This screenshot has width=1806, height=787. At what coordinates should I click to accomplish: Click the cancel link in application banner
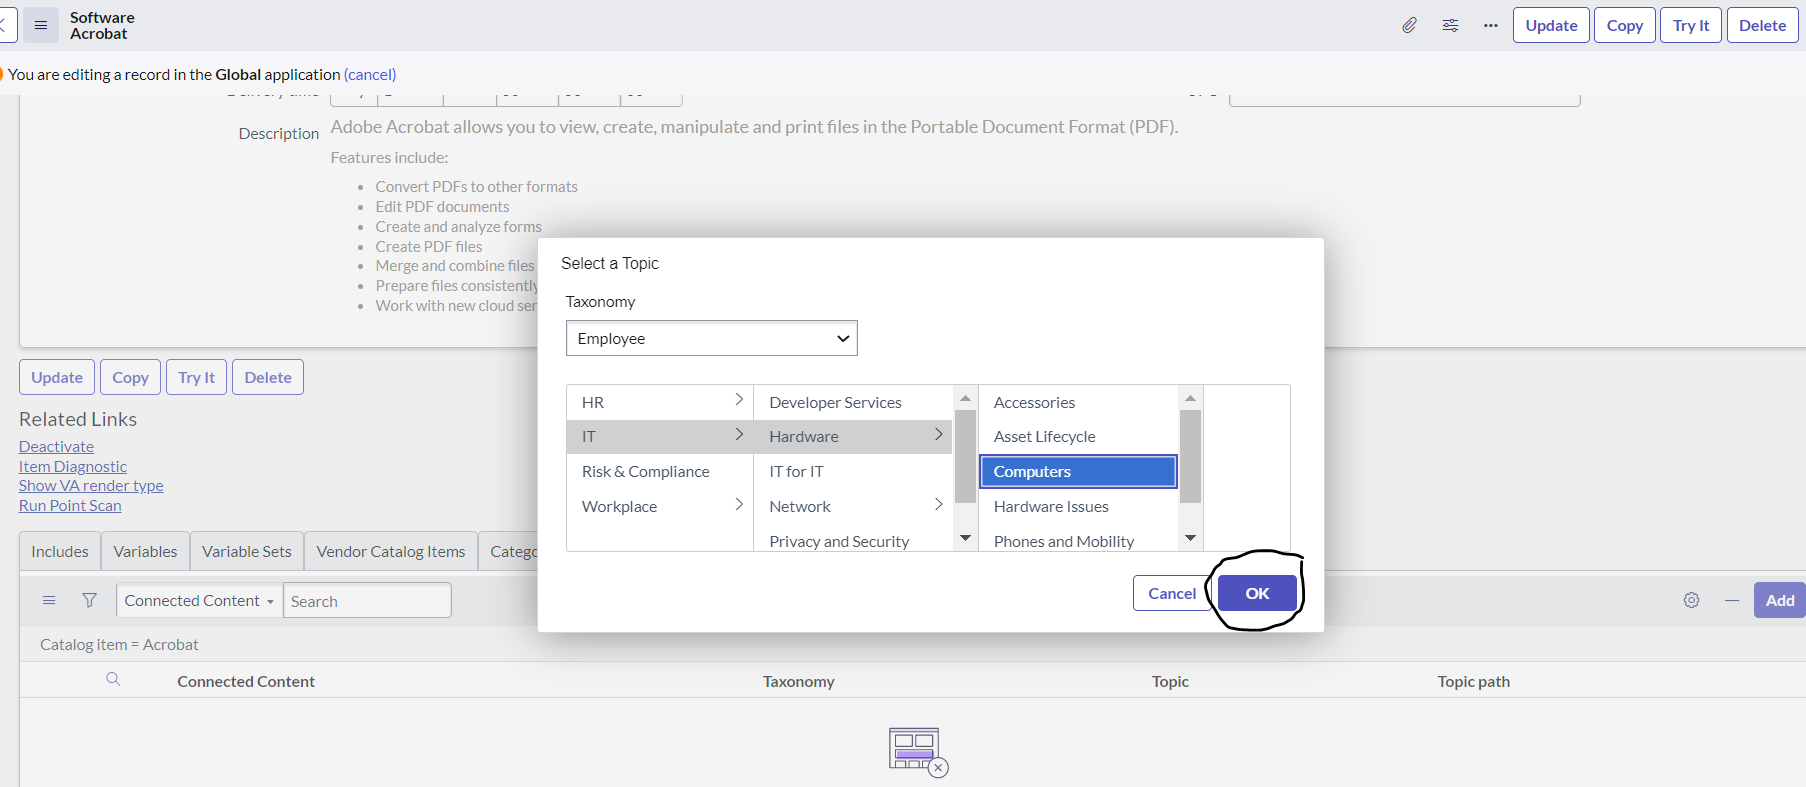pos(370,74)
